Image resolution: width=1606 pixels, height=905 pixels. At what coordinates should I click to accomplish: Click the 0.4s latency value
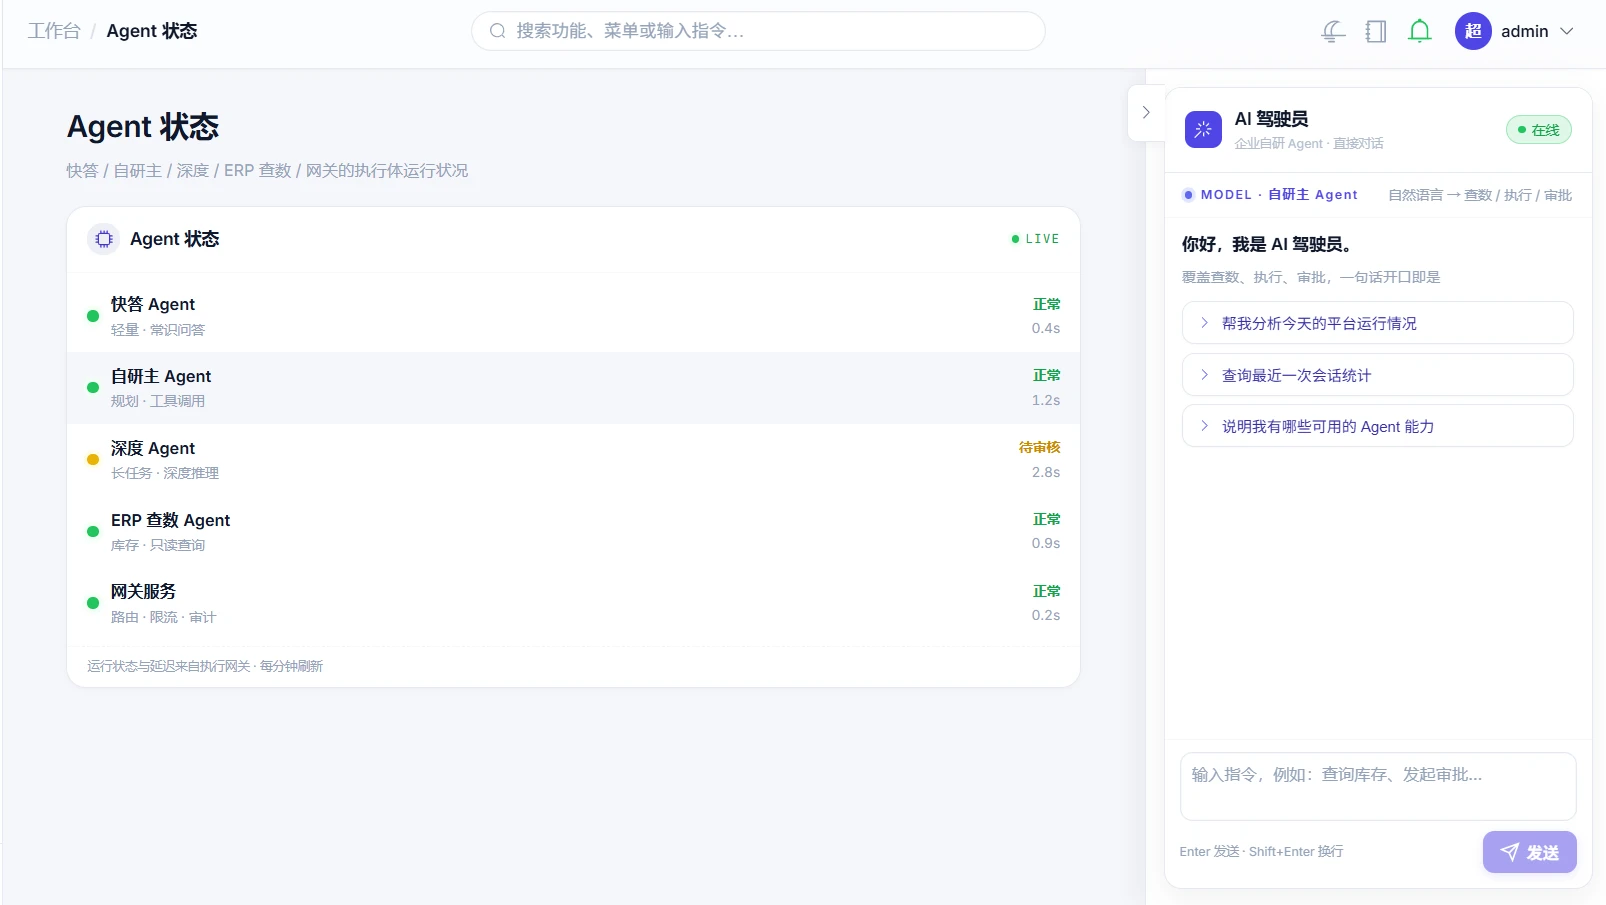coord(1046,328)
